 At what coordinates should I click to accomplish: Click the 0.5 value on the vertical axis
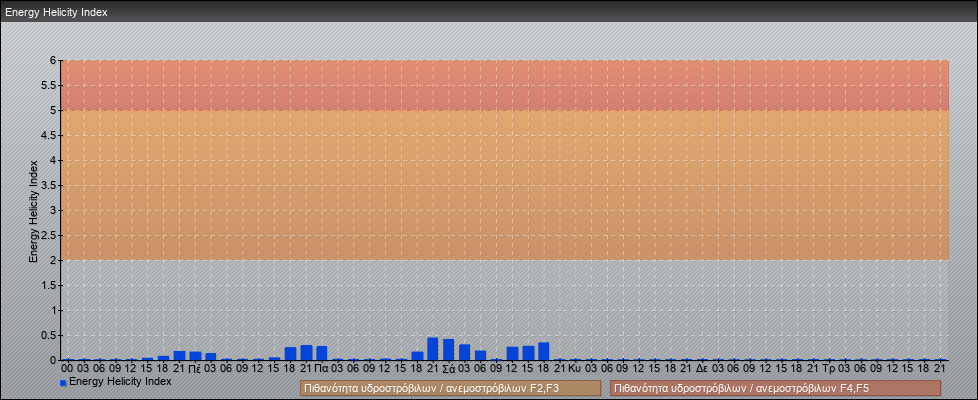(49, 335)
